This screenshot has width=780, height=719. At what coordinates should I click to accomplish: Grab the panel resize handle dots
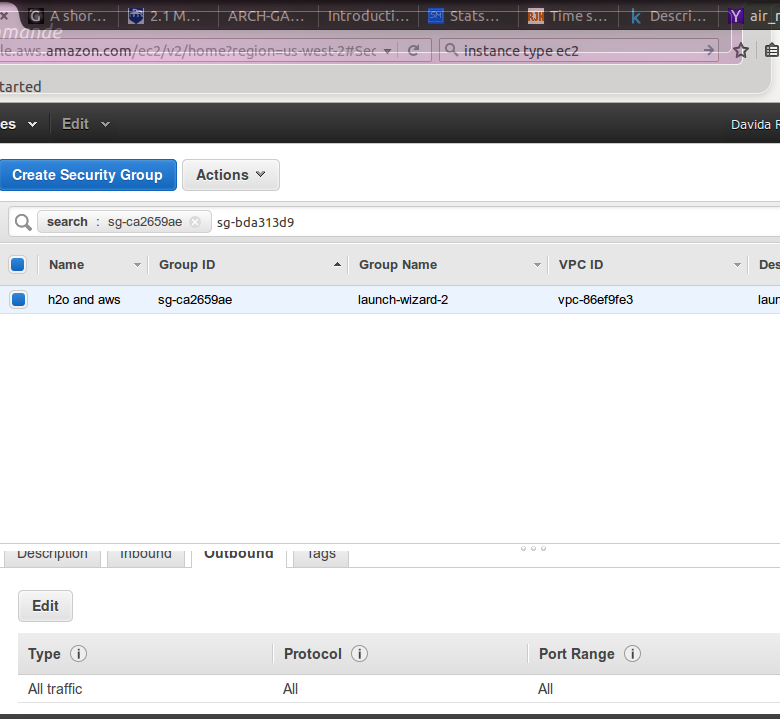[533, 548]
